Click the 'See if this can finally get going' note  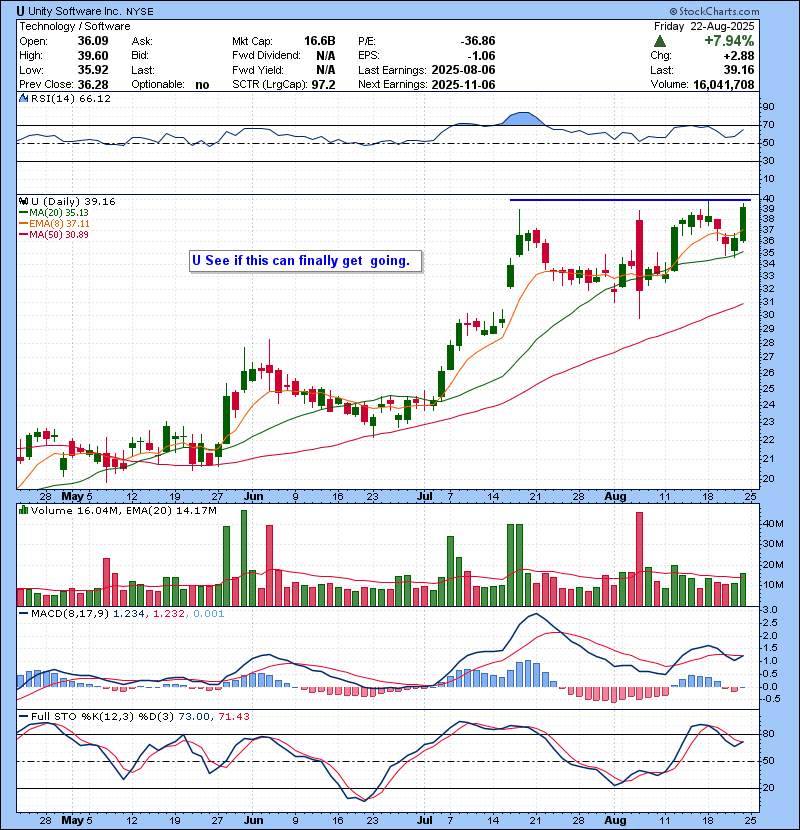(307, 260)
